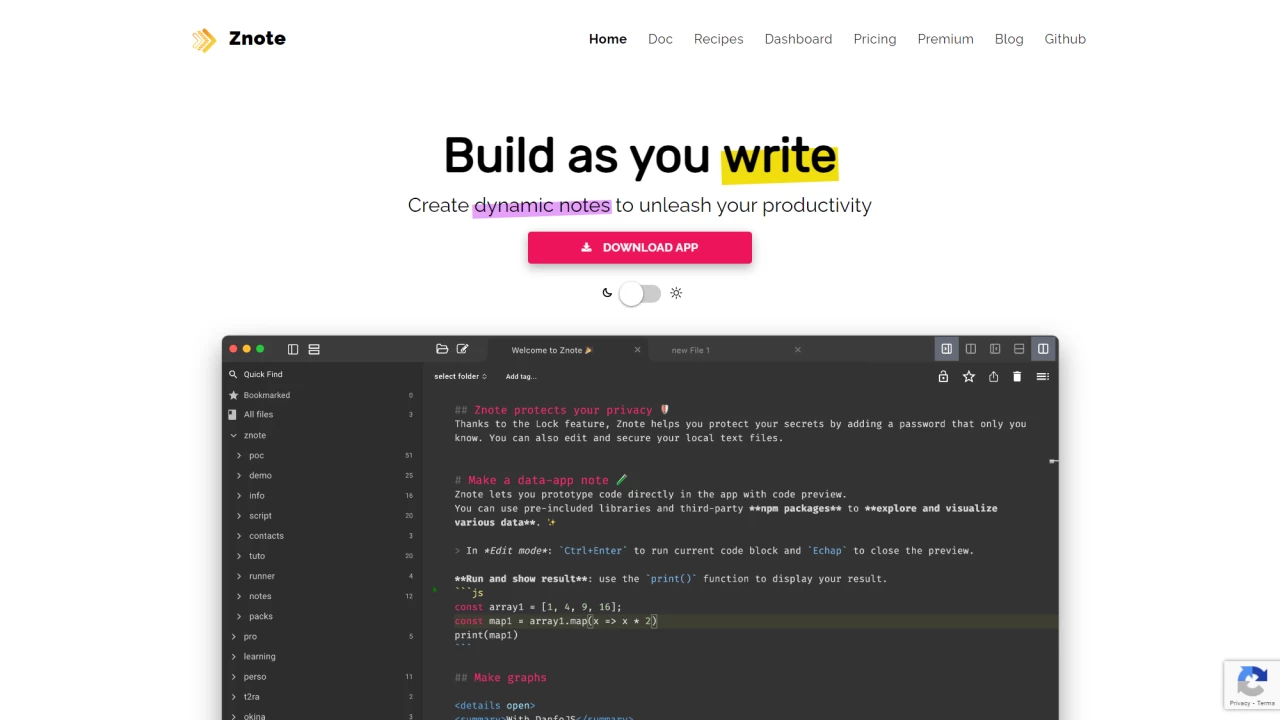Expand the tuto folder chevron
Image resolution: width=1280 pixels, height=720 pixels.
coord(239,556)
